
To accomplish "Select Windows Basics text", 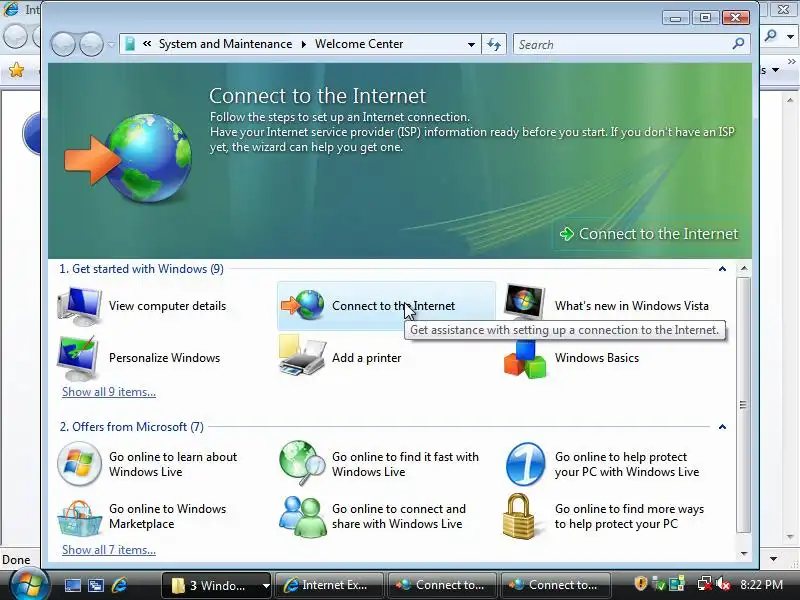I will (597, 358).
